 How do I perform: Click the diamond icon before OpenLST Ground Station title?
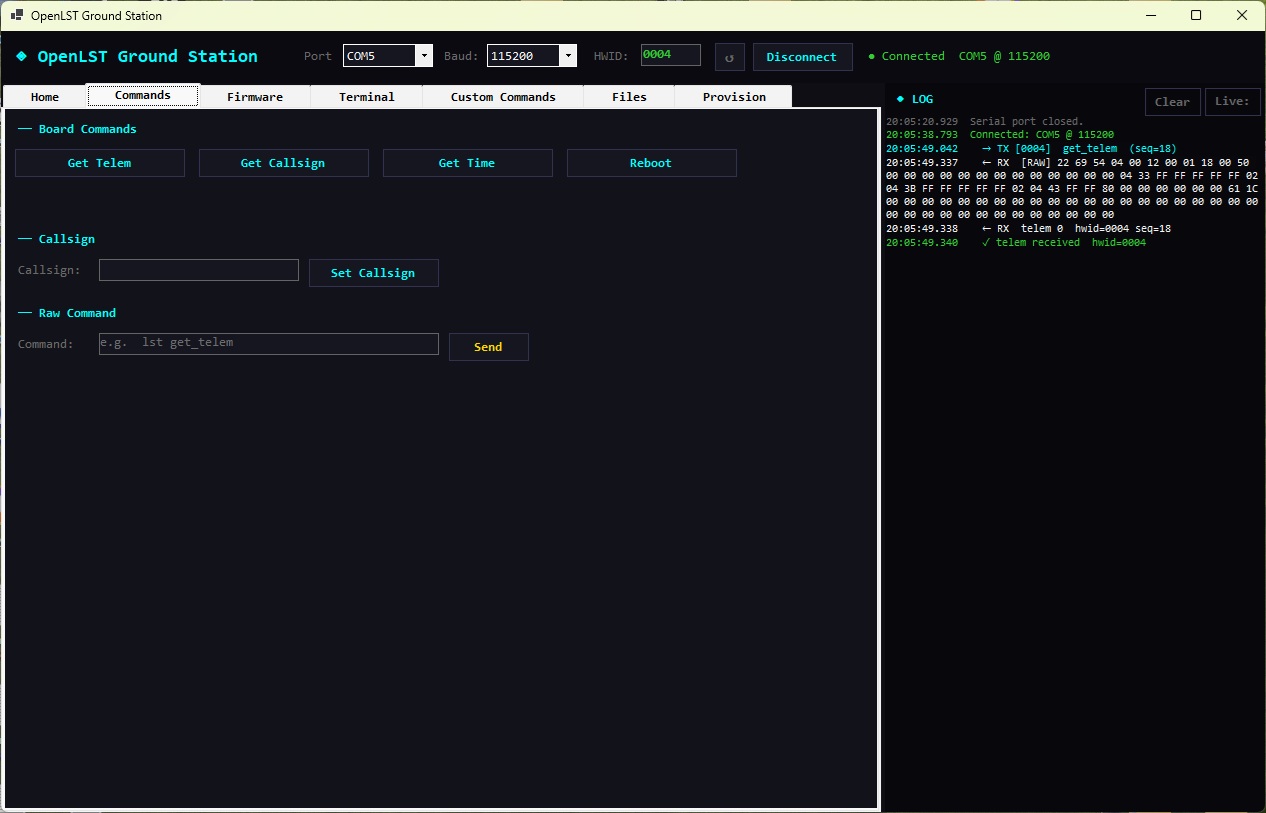[x=21, y=56]
